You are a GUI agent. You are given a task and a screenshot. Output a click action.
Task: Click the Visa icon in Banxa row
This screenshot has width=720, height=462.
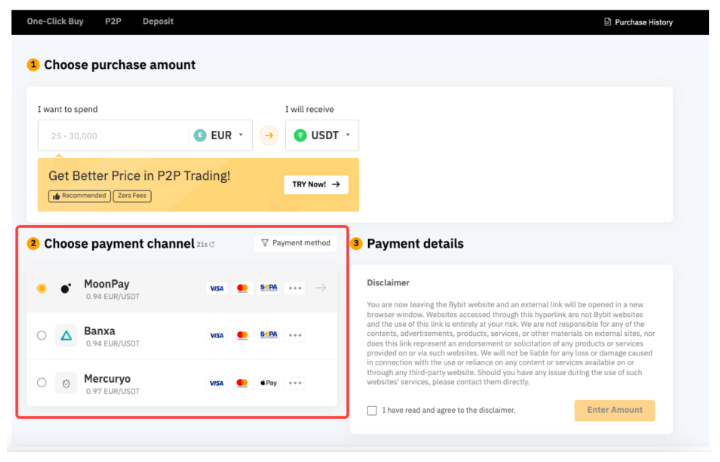click(217, 336)
